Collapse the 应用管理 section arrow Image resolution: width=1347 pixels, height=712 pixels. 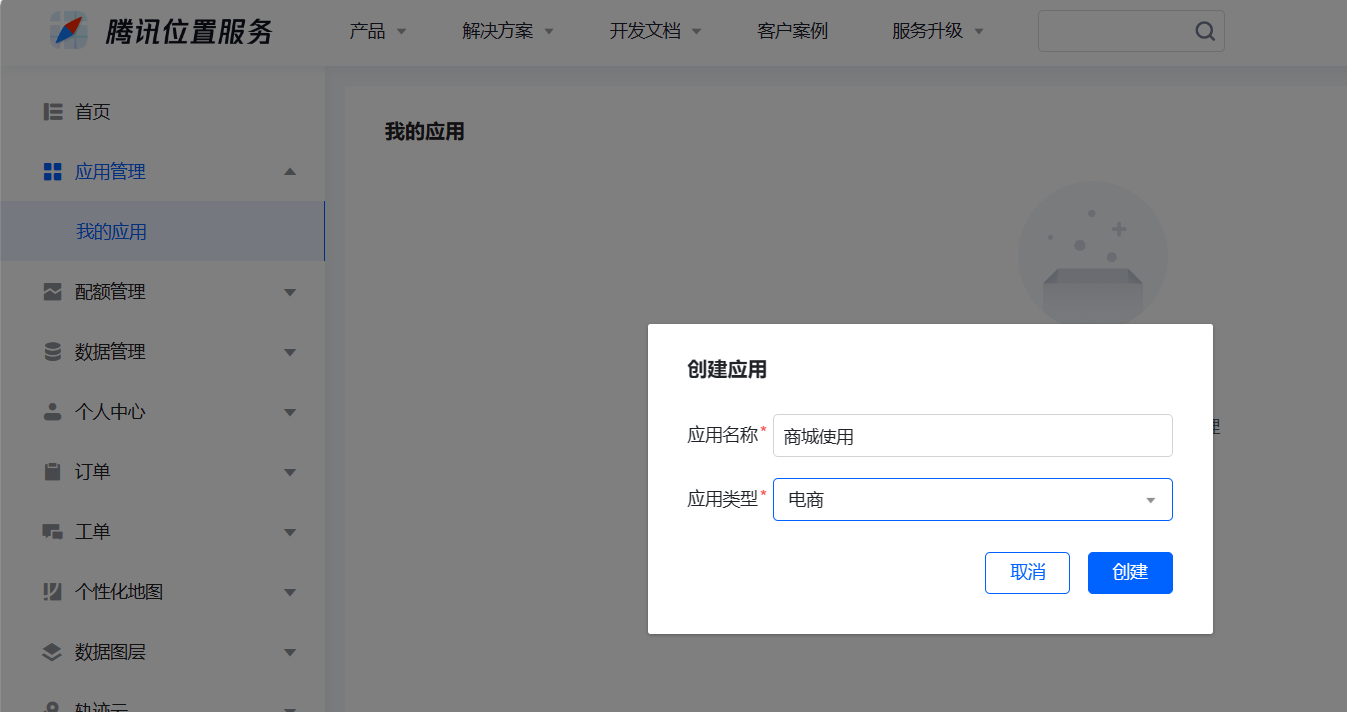coord(290,172)
